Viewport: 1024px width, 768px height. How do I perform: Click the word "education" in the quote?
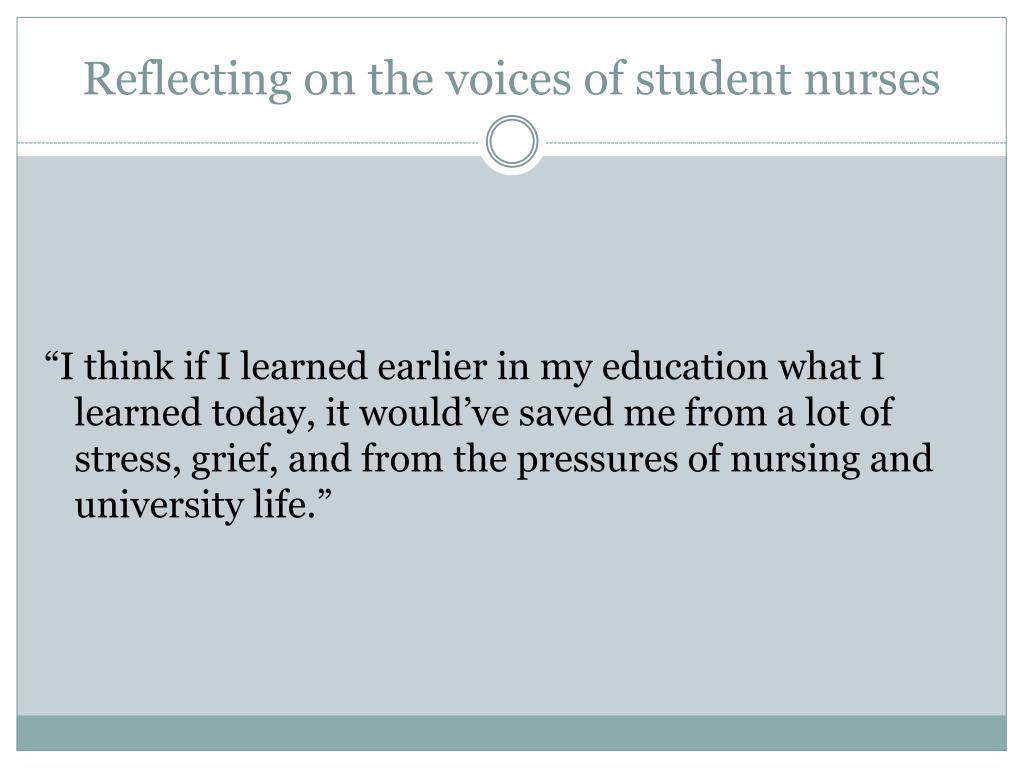684,366
